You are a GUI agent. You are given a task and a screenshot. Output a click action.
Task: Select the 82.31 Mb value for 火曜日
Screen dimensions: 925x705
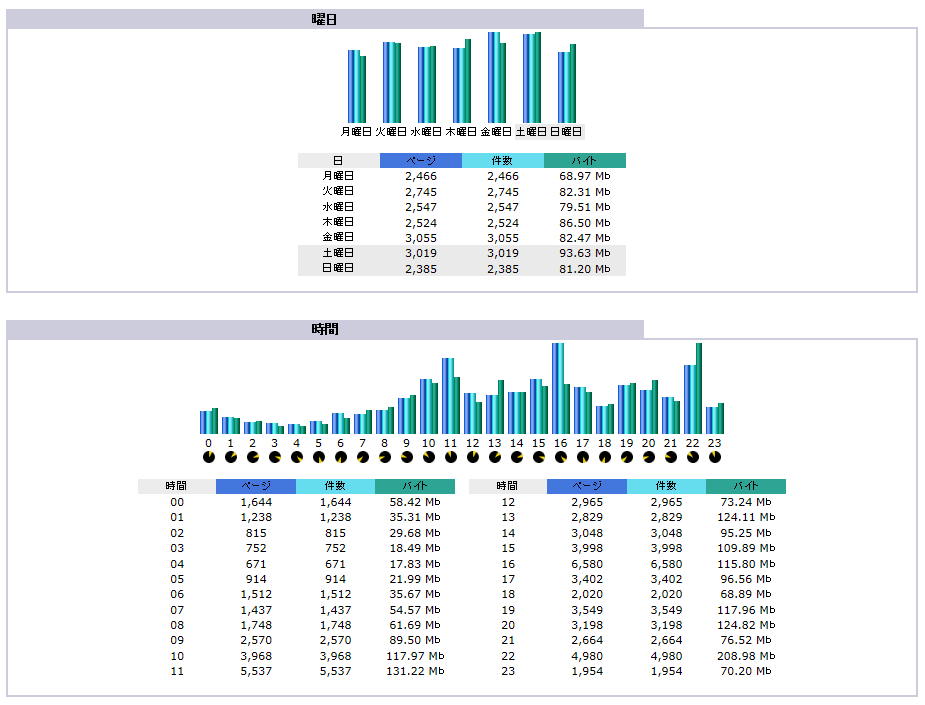click(585, 192)
